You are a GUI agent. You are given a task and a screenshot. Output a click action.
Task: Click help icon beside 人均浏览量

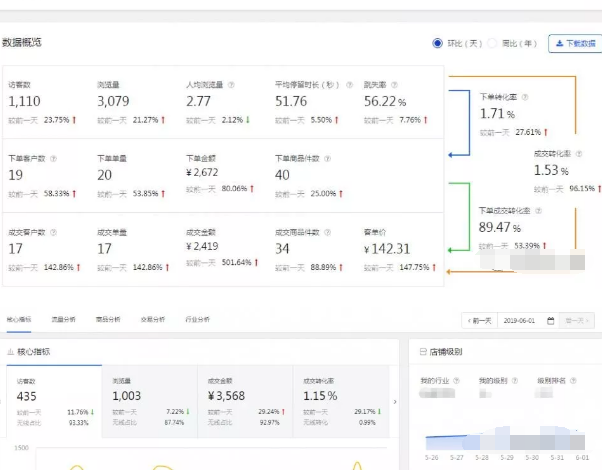[229, 85]
